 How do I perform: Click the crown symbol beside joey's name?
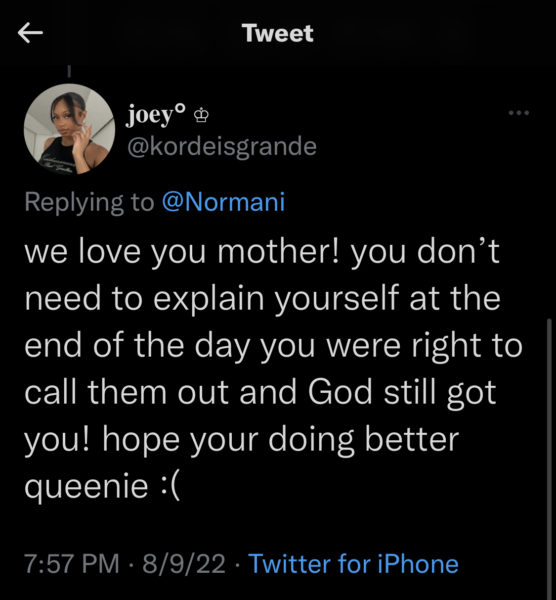(201, 115)
